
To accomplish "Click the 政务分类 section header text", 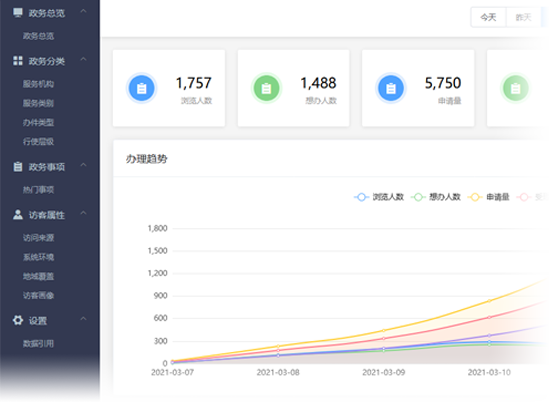I will click(47, 61).
